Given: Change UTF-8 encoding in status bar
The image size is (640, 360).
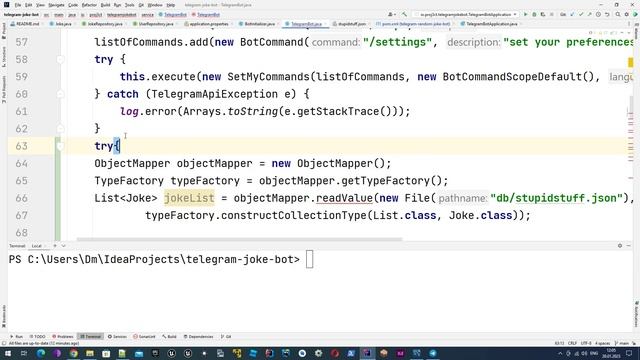Looking at the screenshot, I should [586, 343].
